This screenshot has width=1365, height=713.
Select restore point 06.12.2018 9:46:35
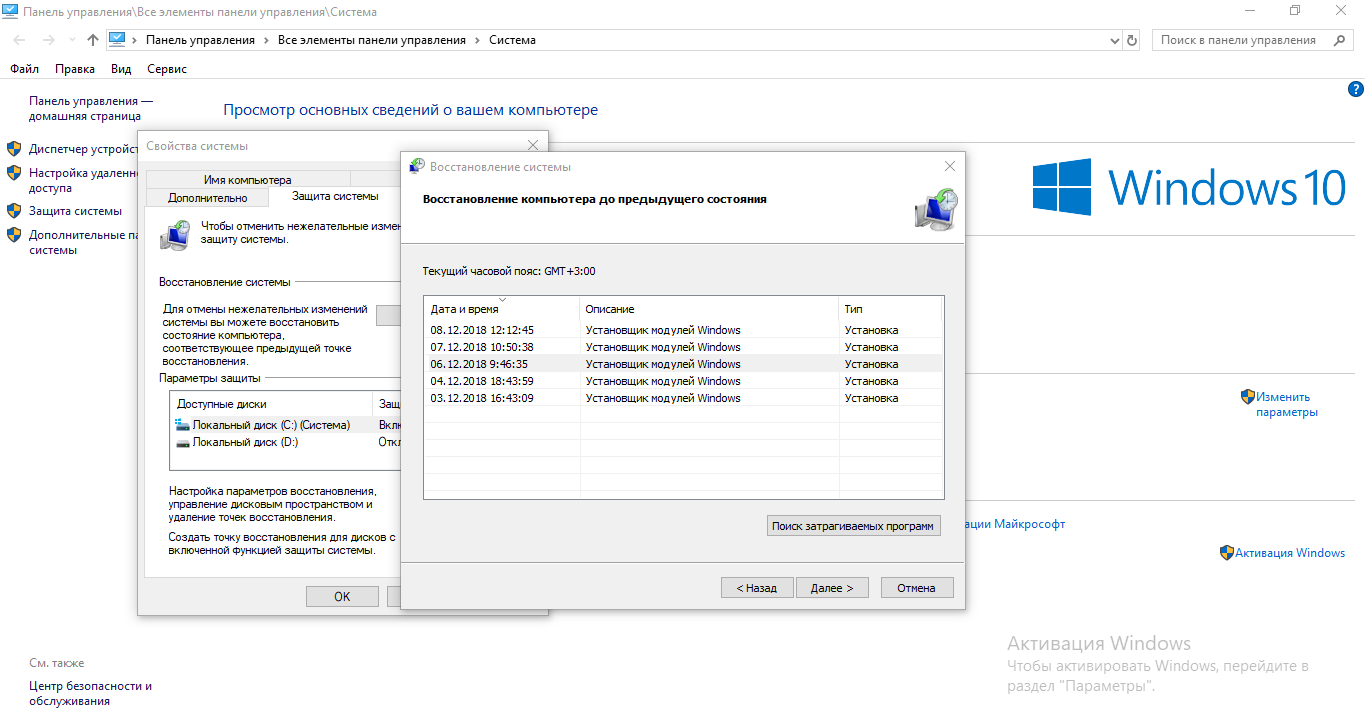point(683,364)
